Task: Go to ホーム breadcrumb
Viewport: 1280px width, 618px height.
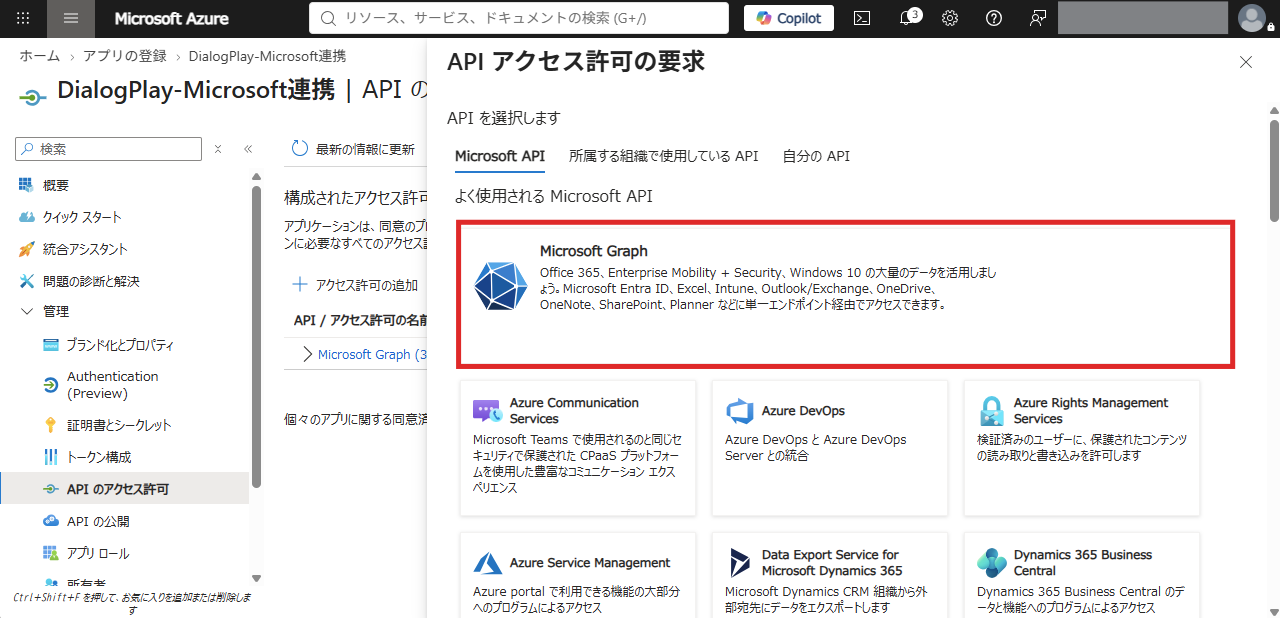Action: [x=40, y=56]
